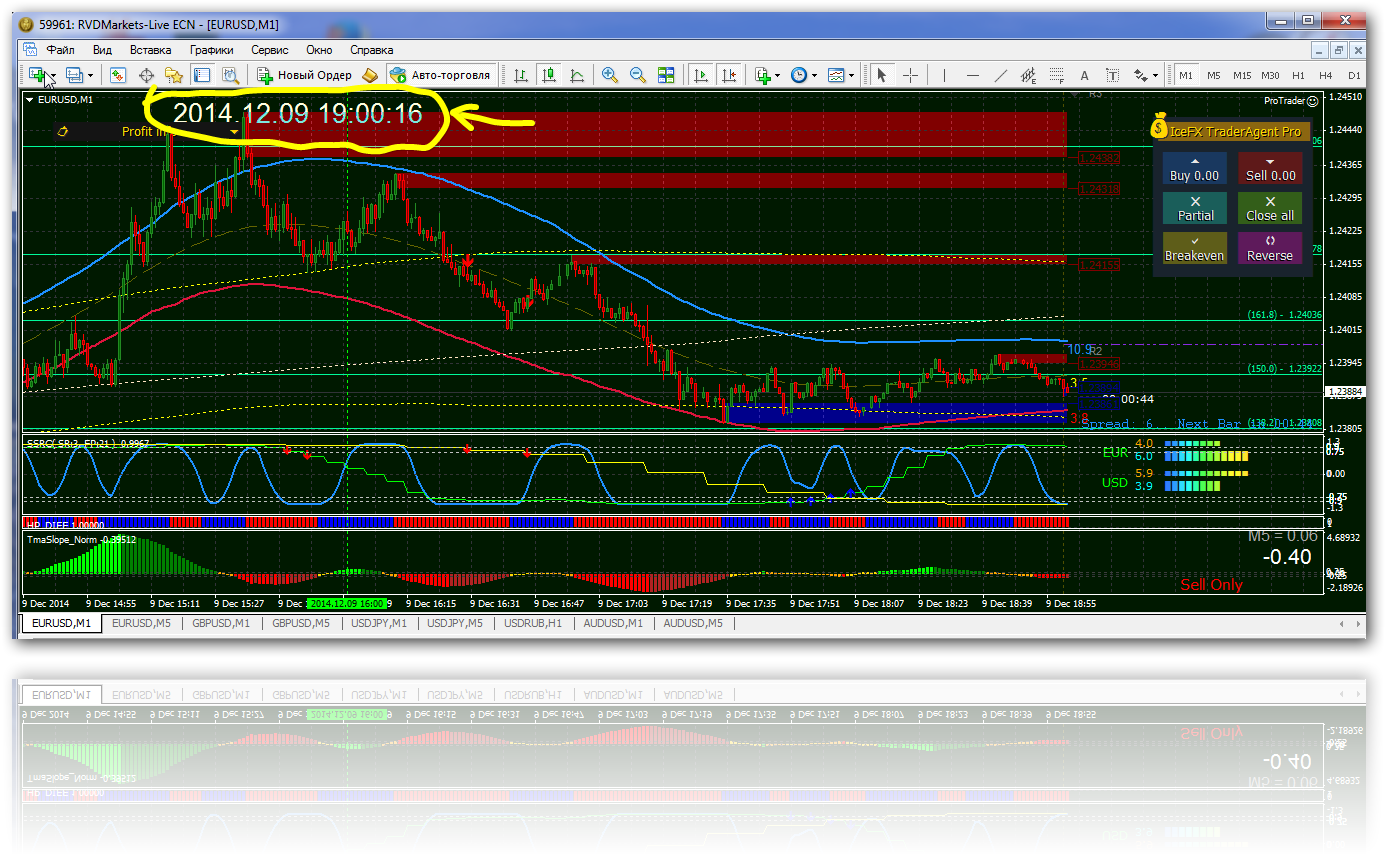Open the indicators list icon
1386x856 pixels.
[x=762, y=75]
